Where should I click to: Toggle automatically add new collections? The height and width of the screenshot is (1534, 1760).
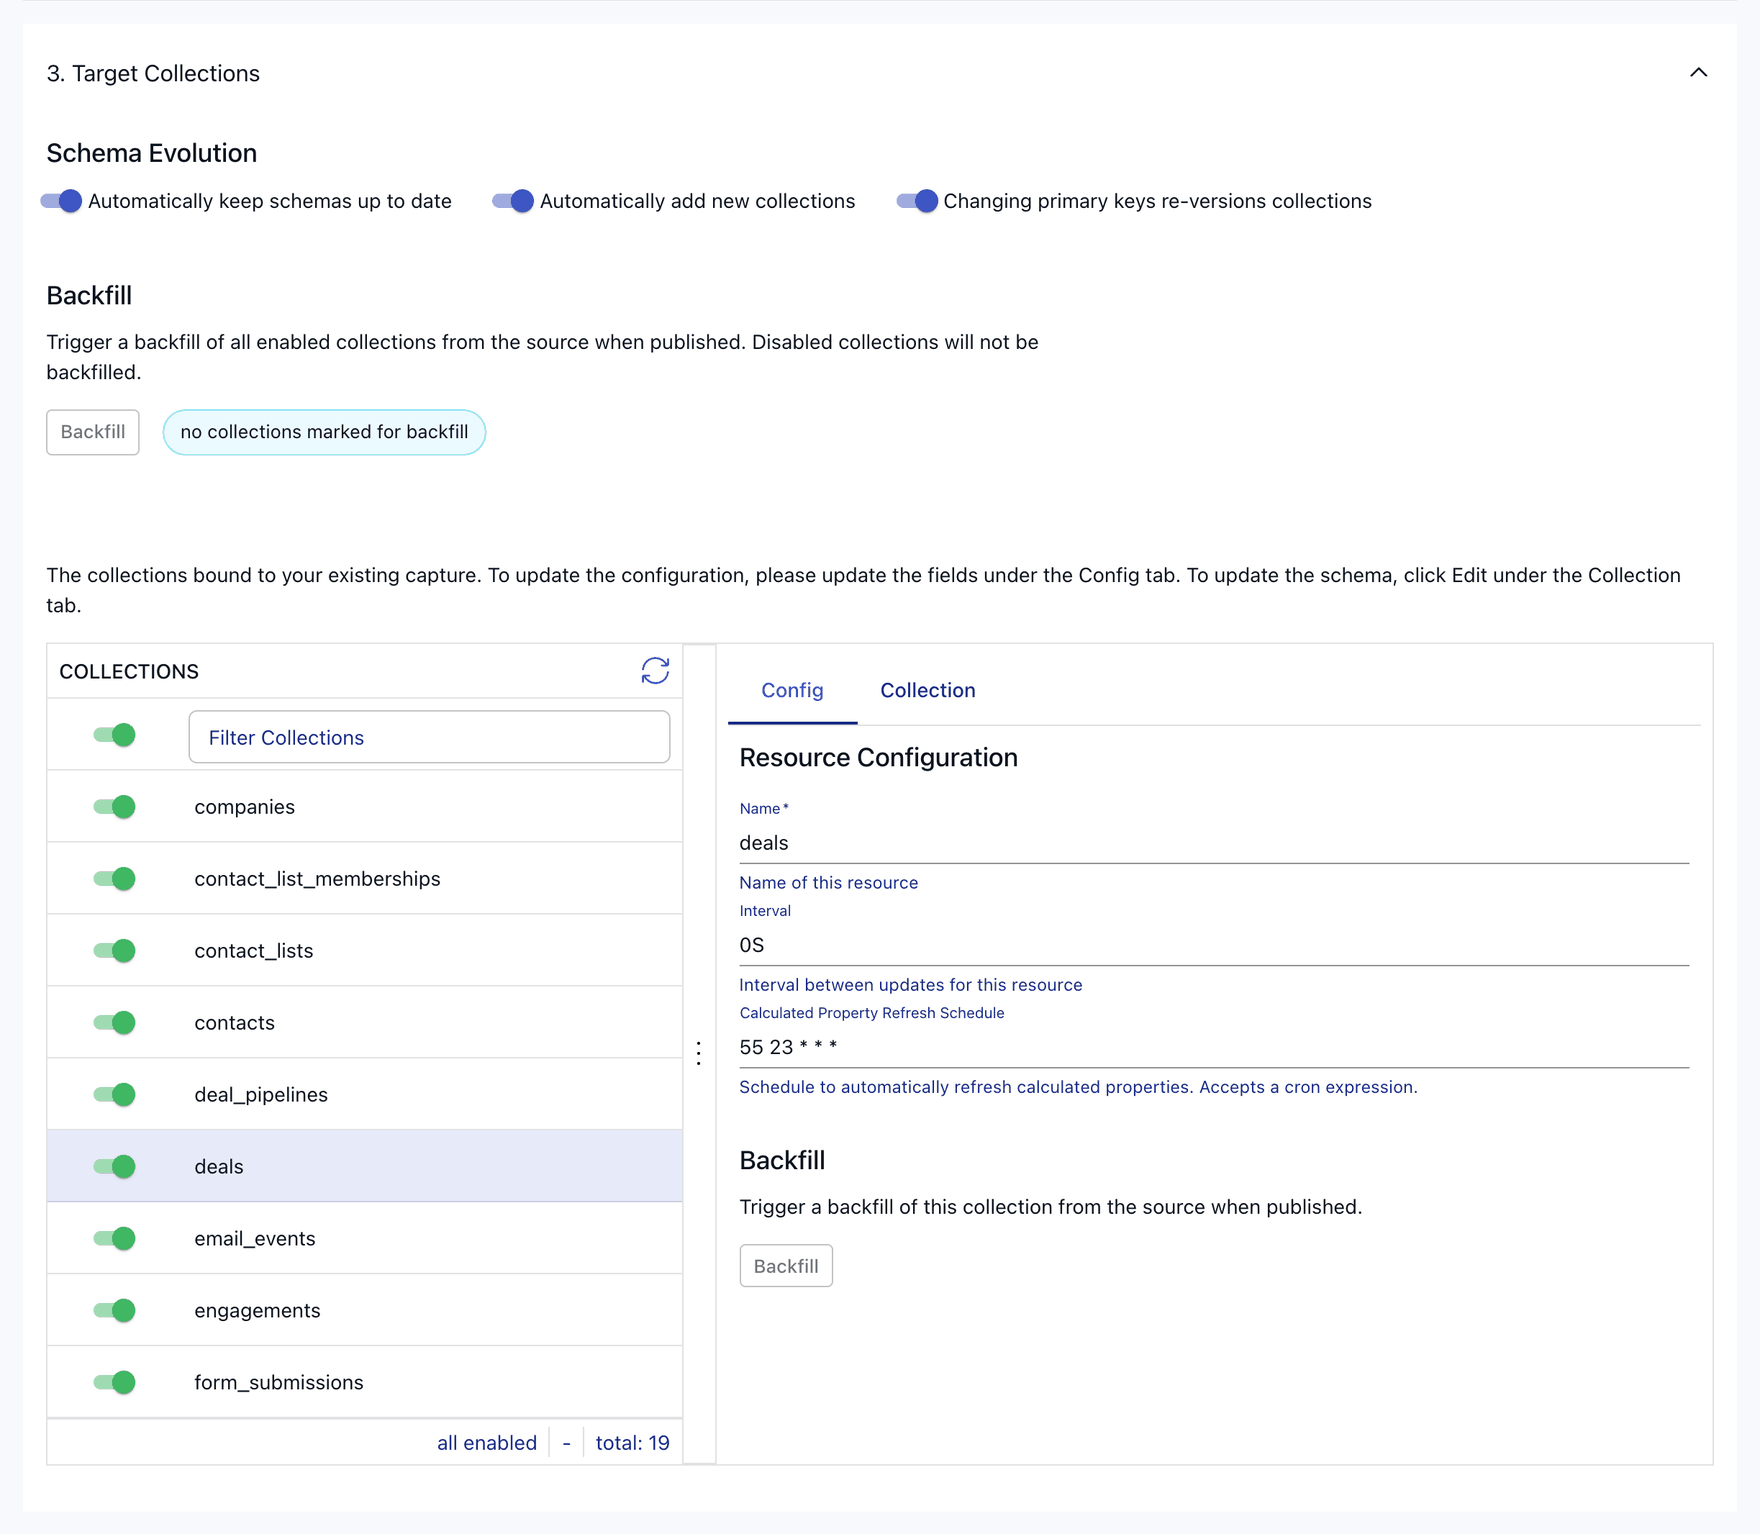tap(514, 201)
